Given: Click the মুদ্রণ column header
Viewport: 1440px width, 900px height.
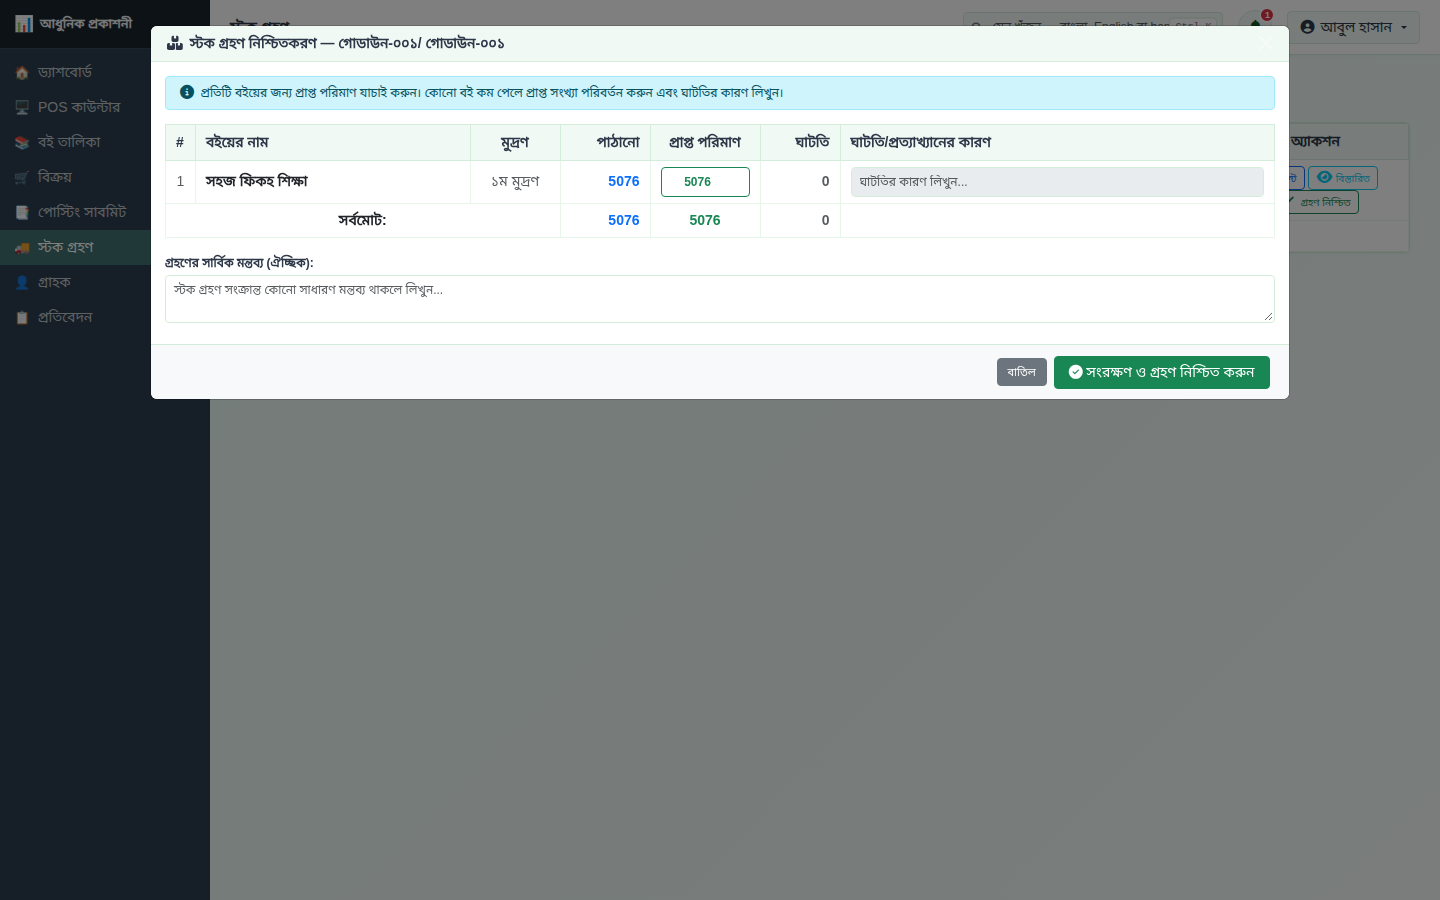Looking at the screenshot, I should point(515,142).
